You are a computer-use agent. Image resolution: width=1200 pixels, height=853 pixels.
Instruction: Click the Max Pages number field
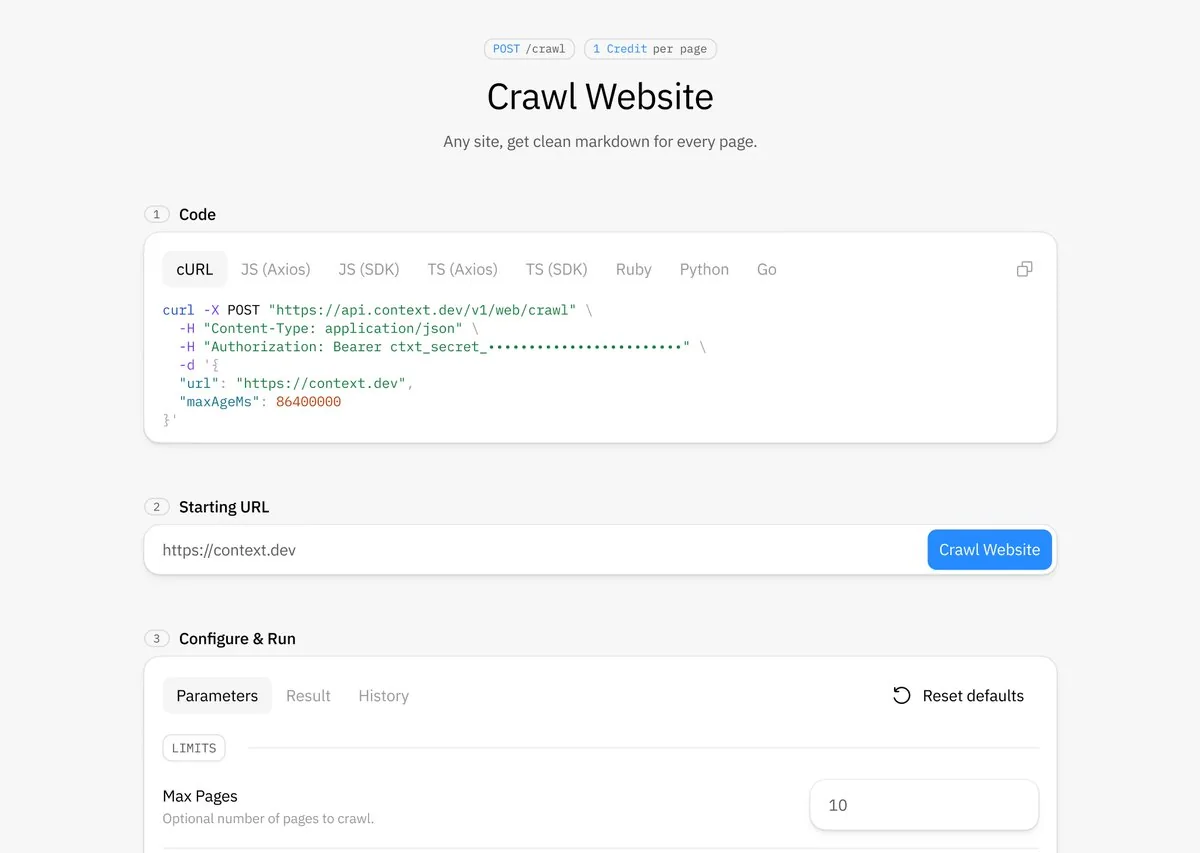(924, 805)
